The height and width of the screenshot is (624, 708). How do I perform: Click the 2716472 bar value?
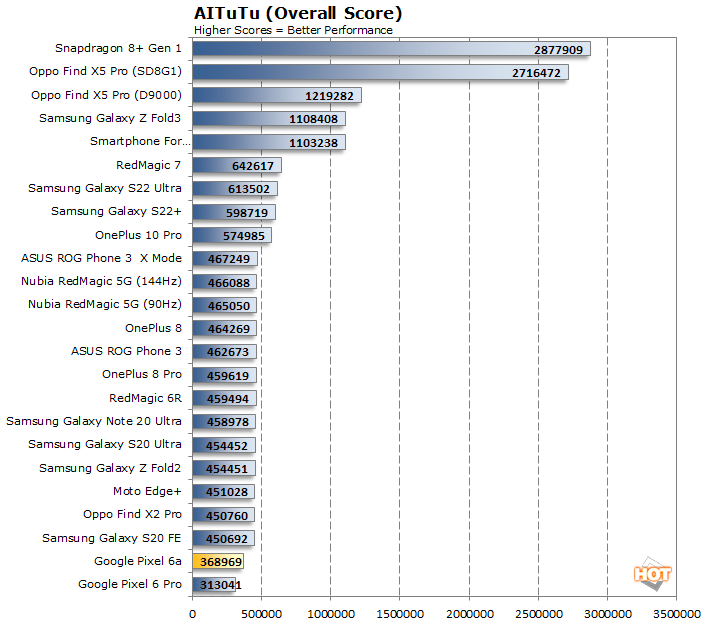(536, 73)
